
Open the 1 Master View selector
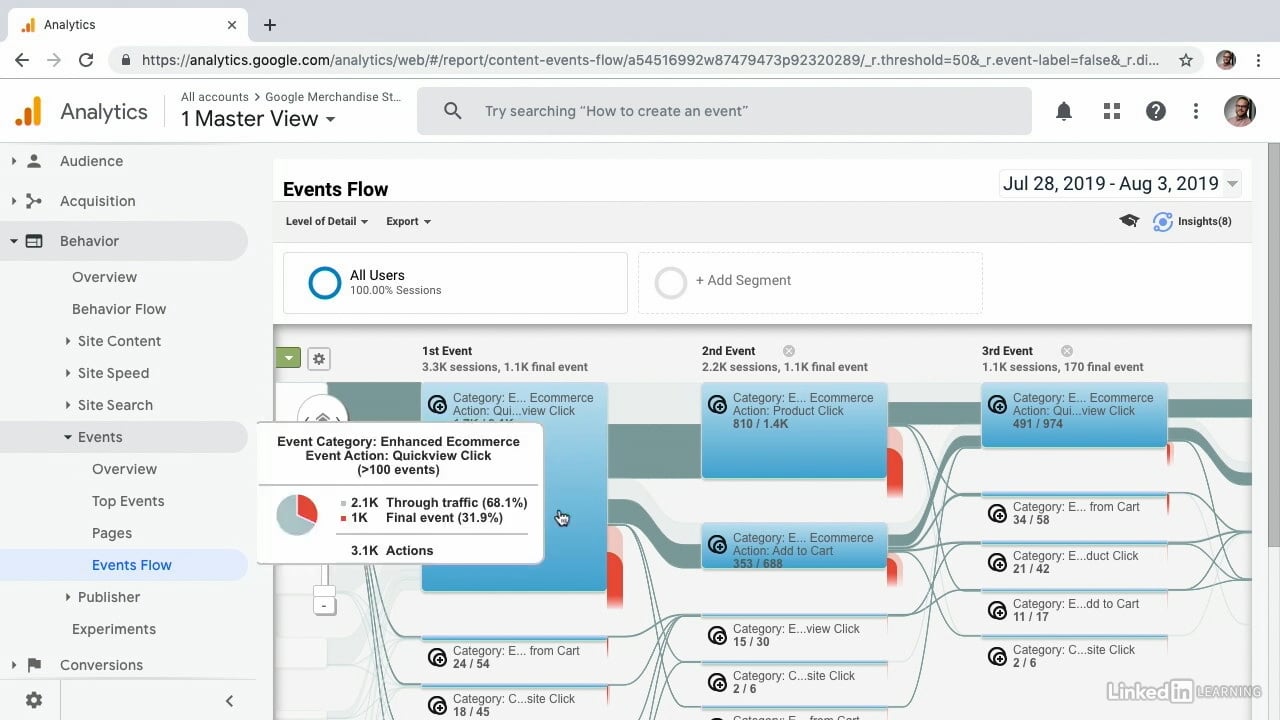tap(258, 119)
